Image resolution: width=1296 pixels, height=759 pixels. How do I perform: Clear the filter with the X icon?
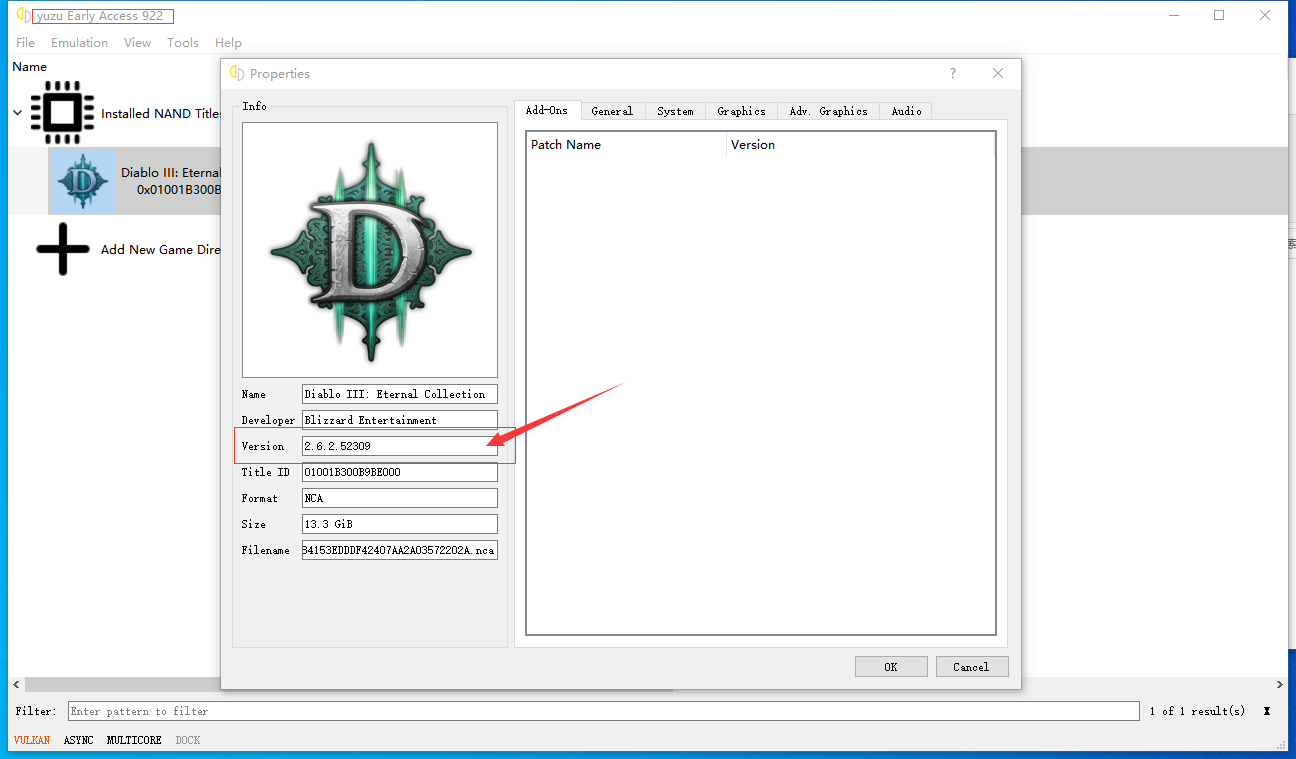pyautogui.click(x=1267, y=711)
